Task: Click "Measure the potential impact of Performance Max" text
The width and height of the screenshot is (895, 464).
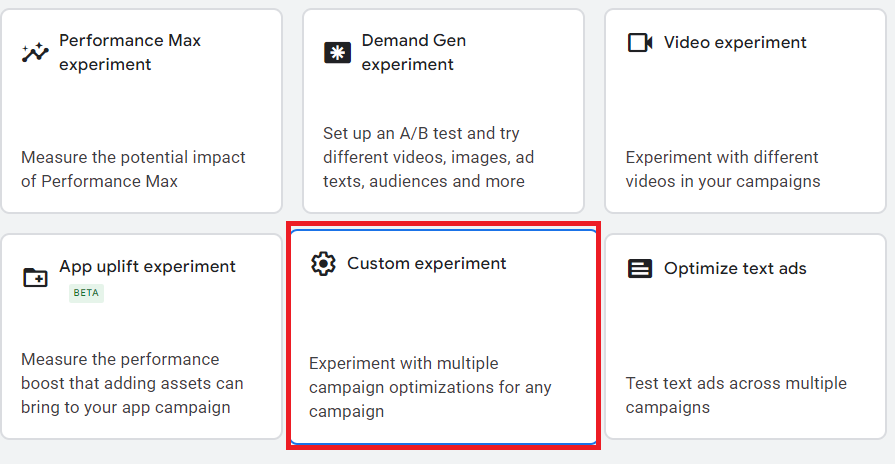Action: (x=133, y=169)
